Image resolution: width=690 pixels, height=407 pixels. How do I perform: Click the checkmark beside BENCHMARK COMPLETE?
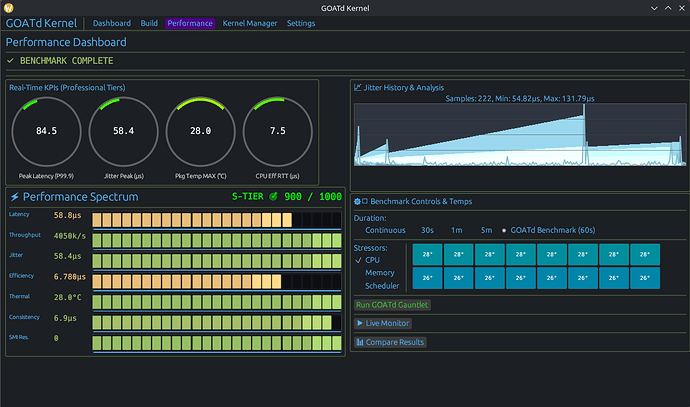[11, 61]
